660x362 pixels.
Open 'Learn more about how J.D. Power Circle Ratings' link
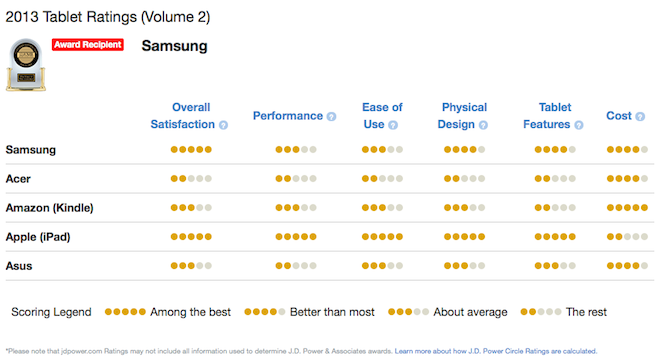tap(495, 351)
